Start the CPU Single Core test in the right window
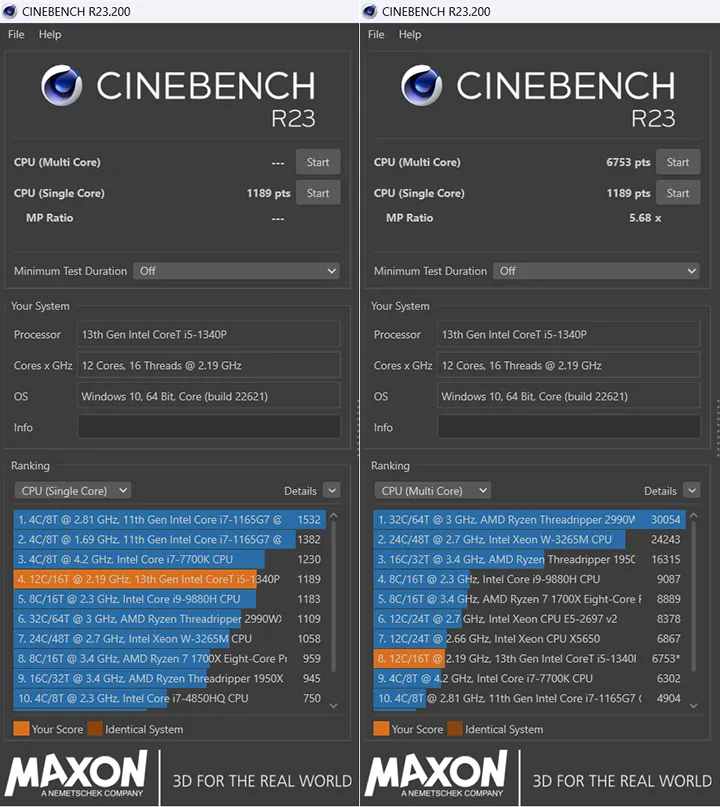Viewport: 720px width, 807px height. click(x=678, y=193)
